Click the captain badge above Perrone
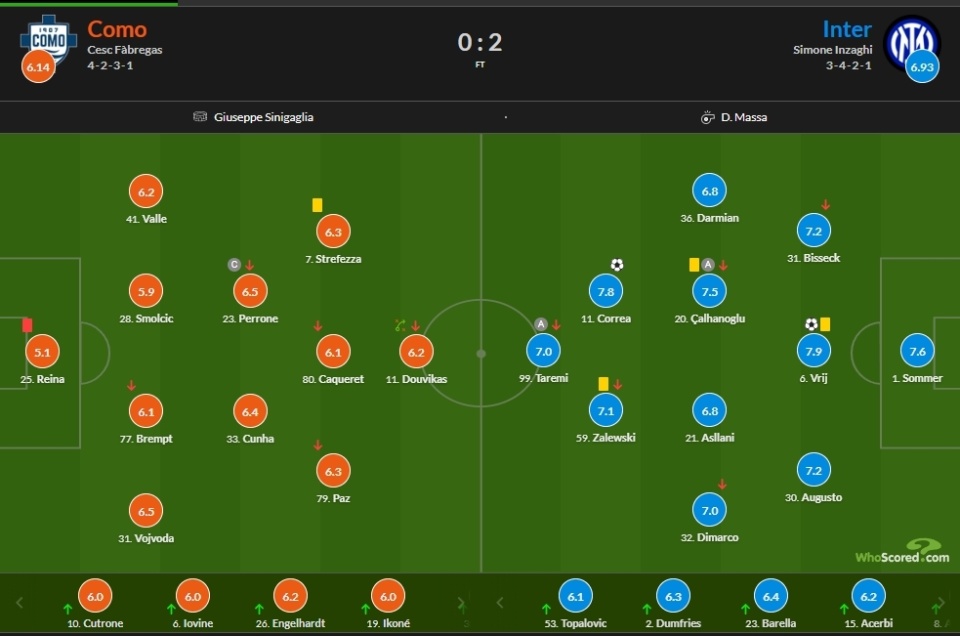 point(234,264)
